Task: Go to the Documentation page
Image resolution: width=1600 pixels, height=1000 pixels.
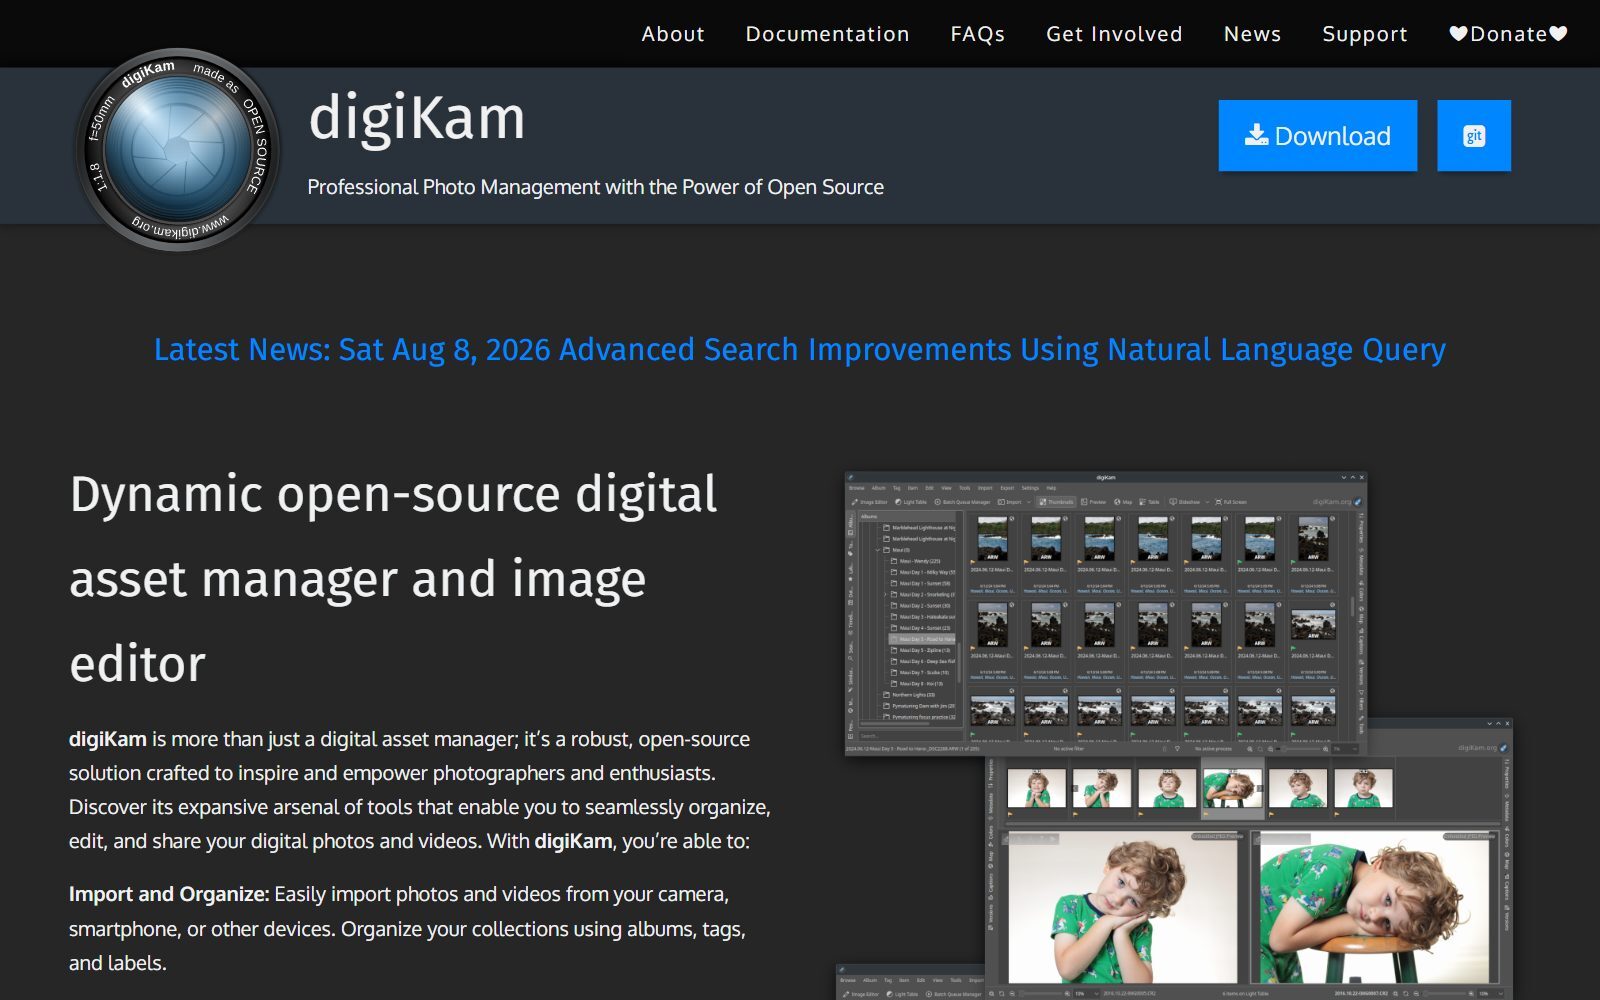Action: click(x=827, y=34)
